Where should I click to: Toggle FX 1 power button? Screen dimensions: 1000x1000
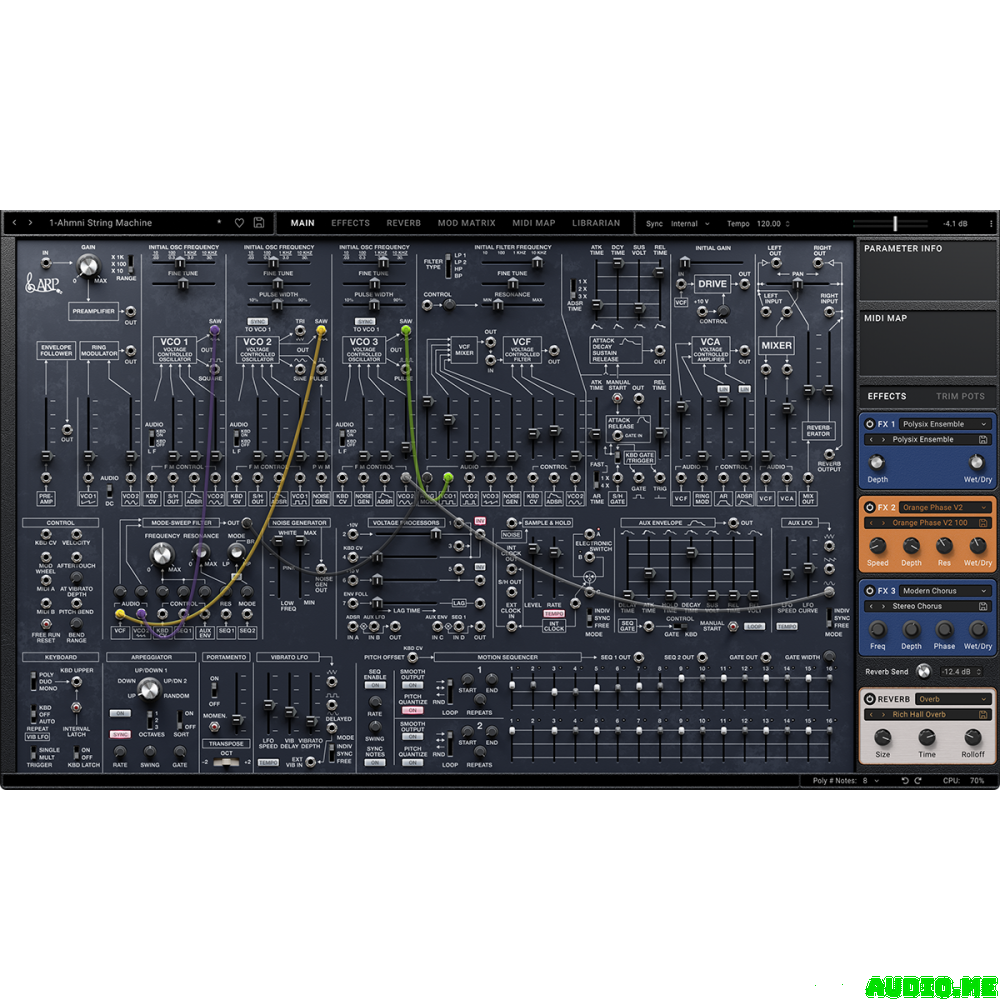(x=869, y=424)
